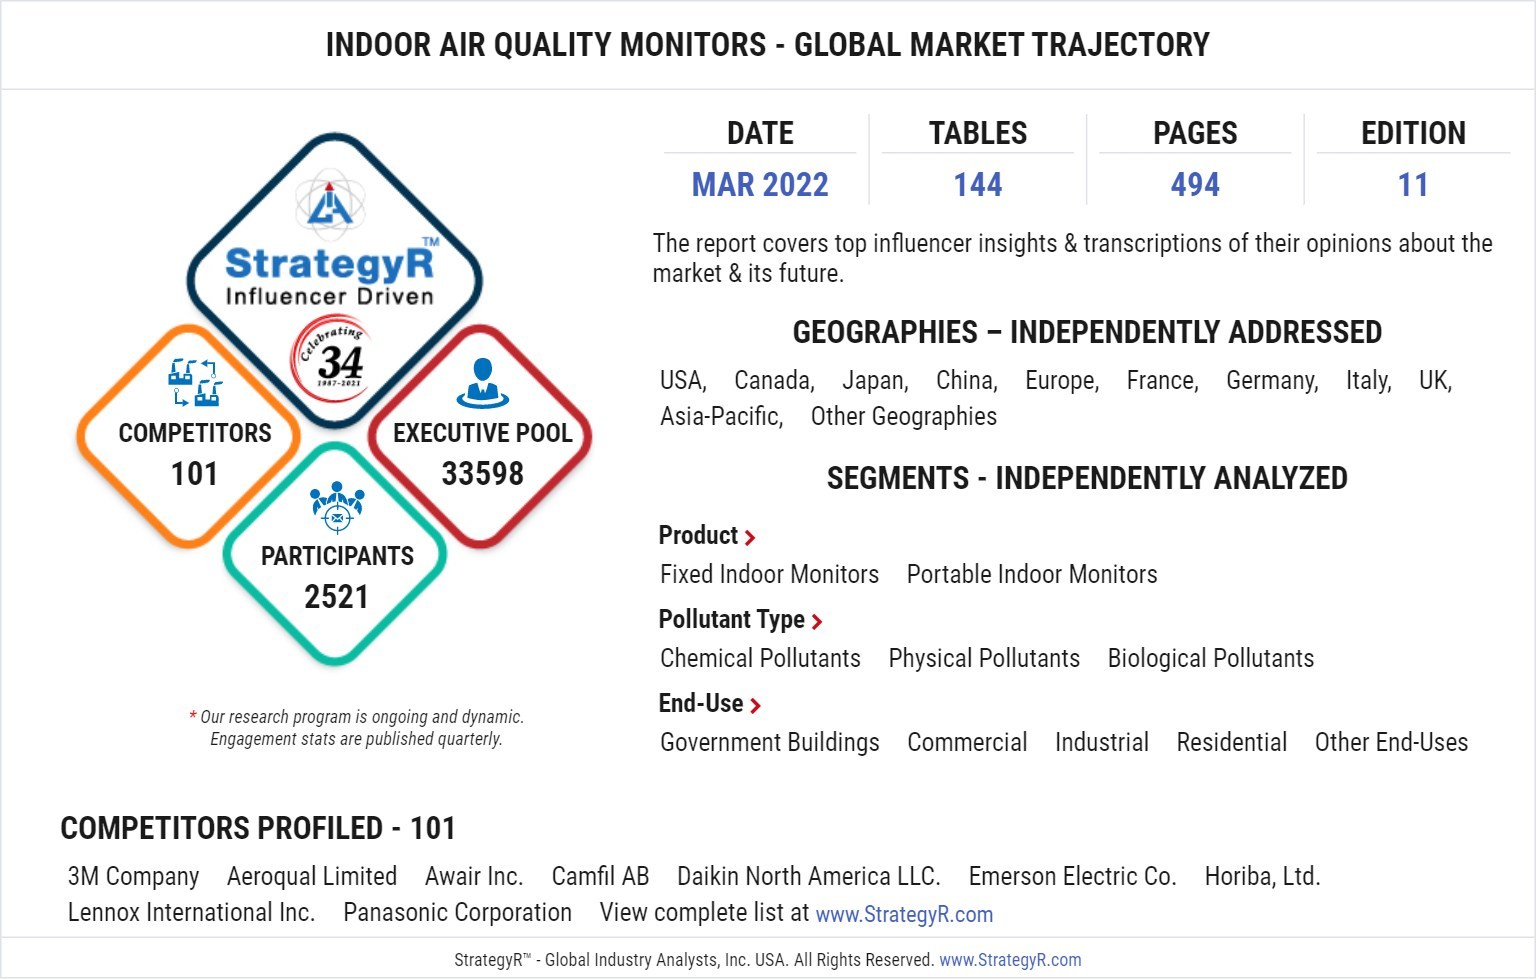Click the USA geography entry

(683, 381)
